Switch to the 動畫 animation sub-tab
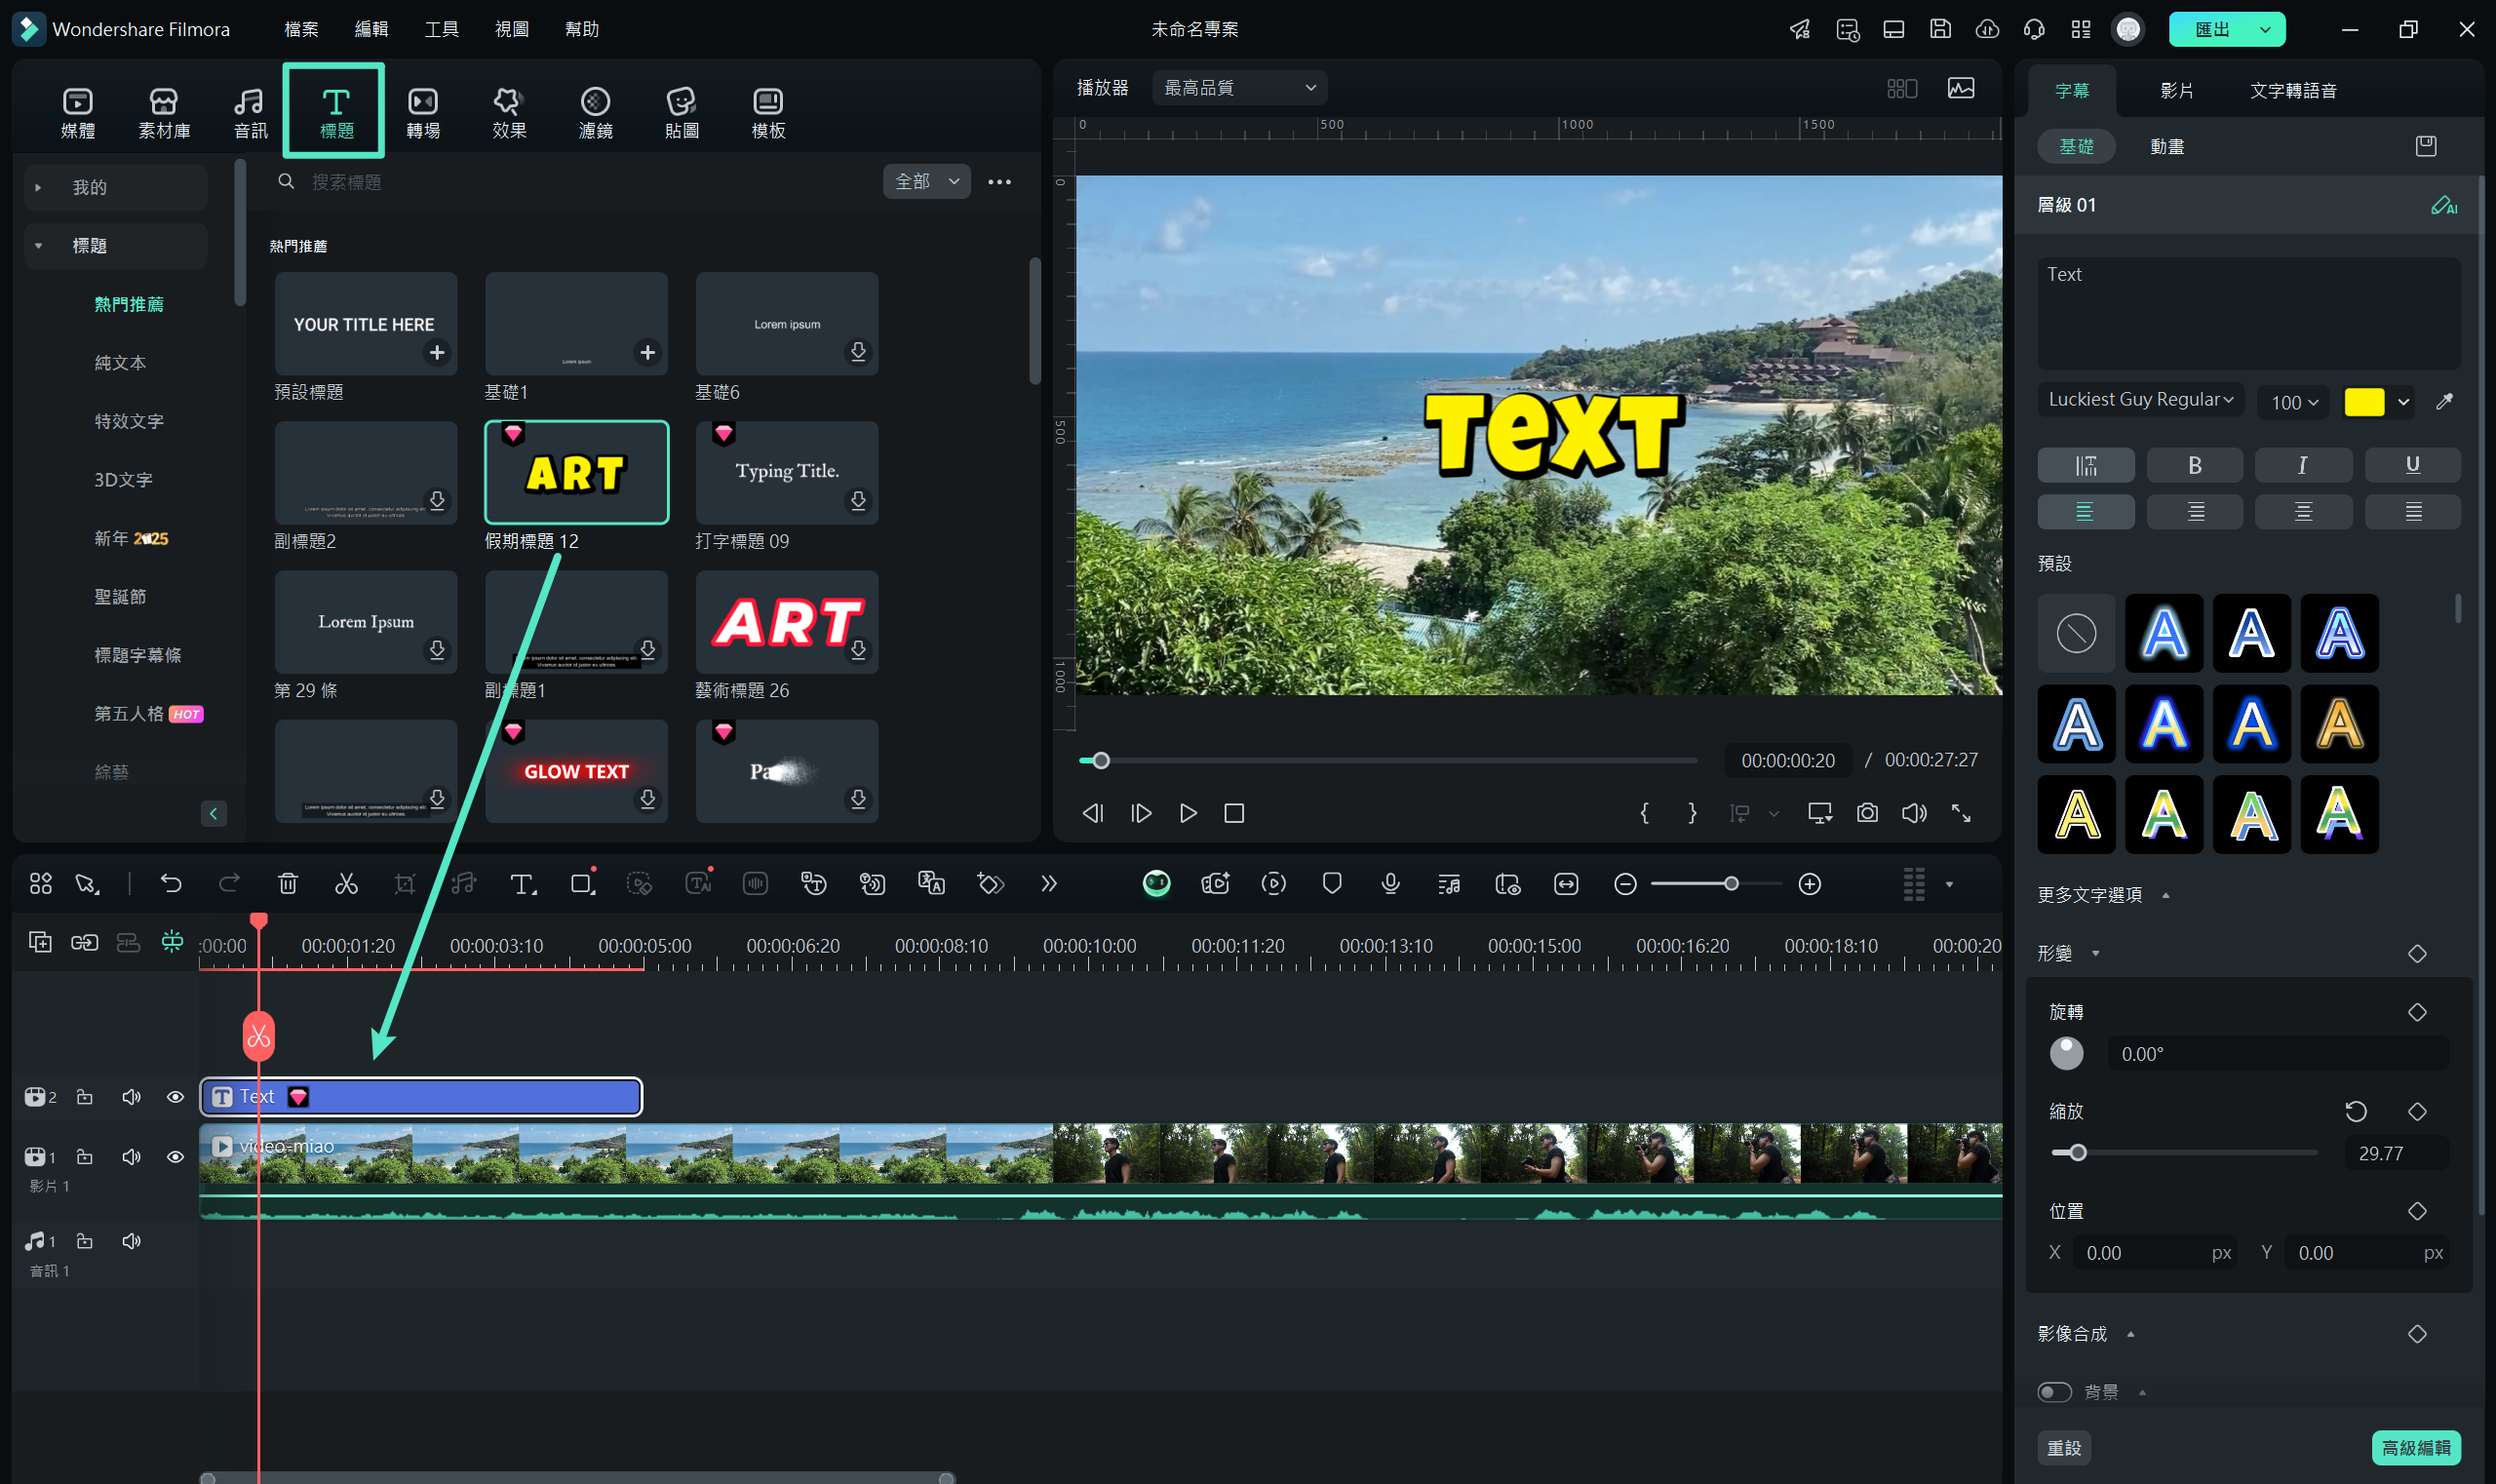The width and height of the screenshot is (2496, 1484). coord(2167,146)
